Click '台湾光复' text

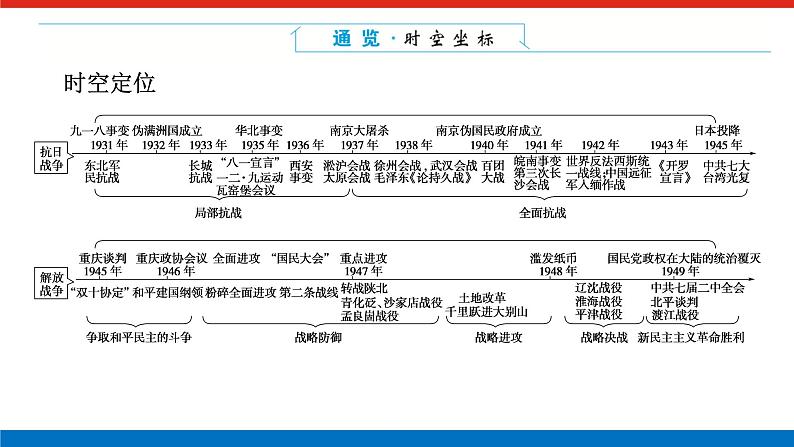726,178
